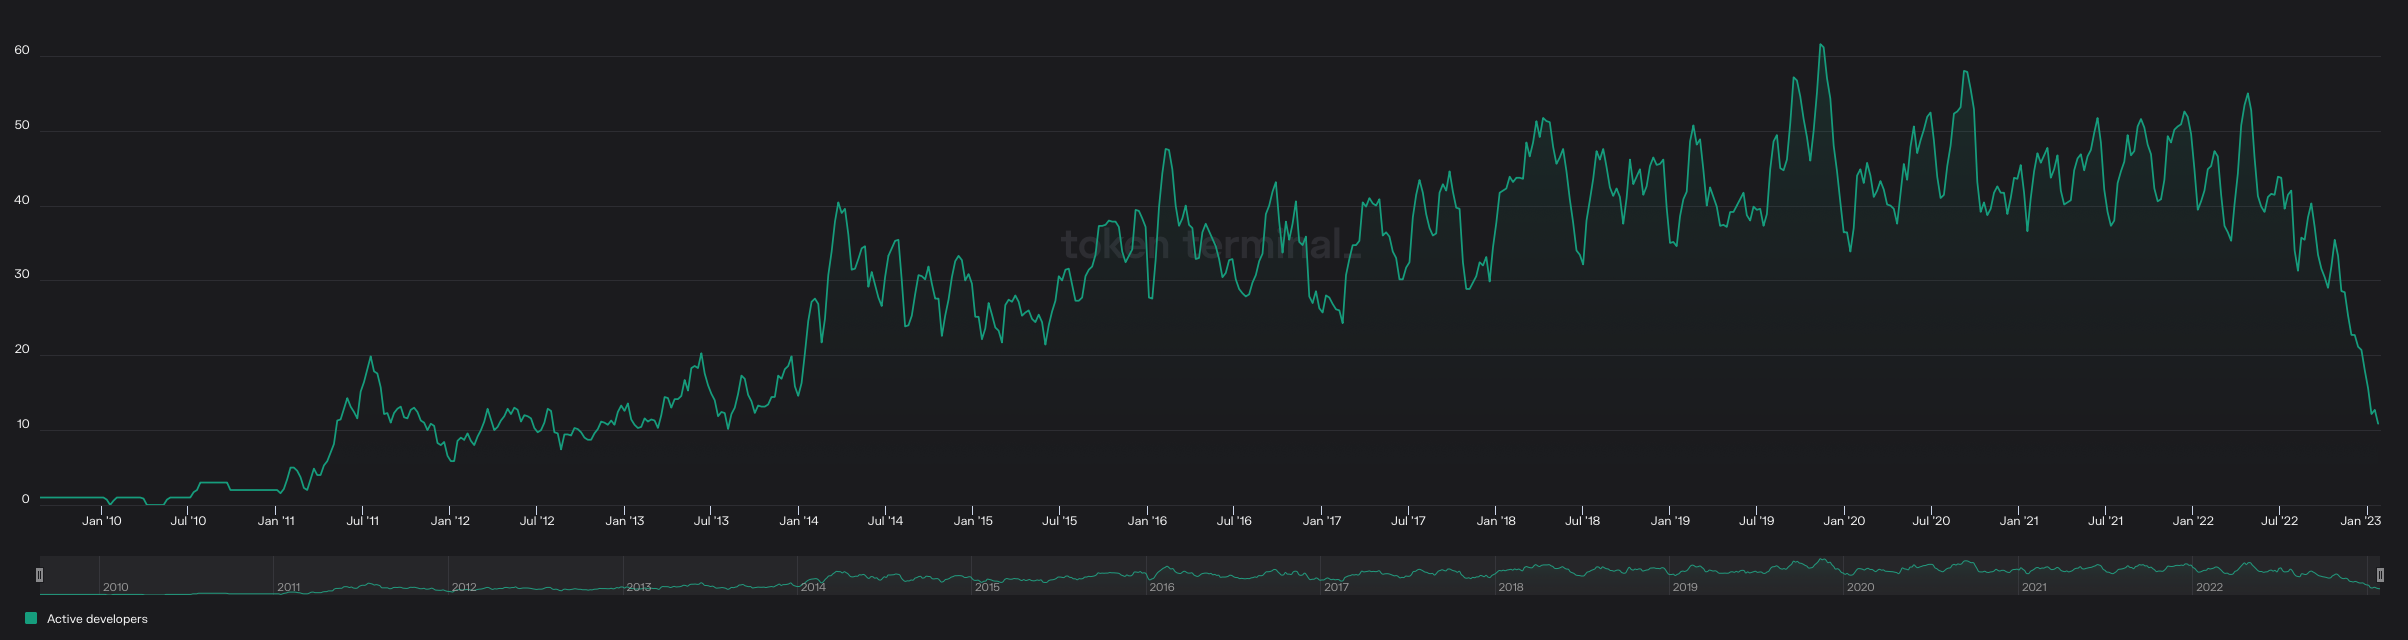
Task: Pick 2022 in the navigator strip
Action: pyautogui.click(x=2209, y=587)
